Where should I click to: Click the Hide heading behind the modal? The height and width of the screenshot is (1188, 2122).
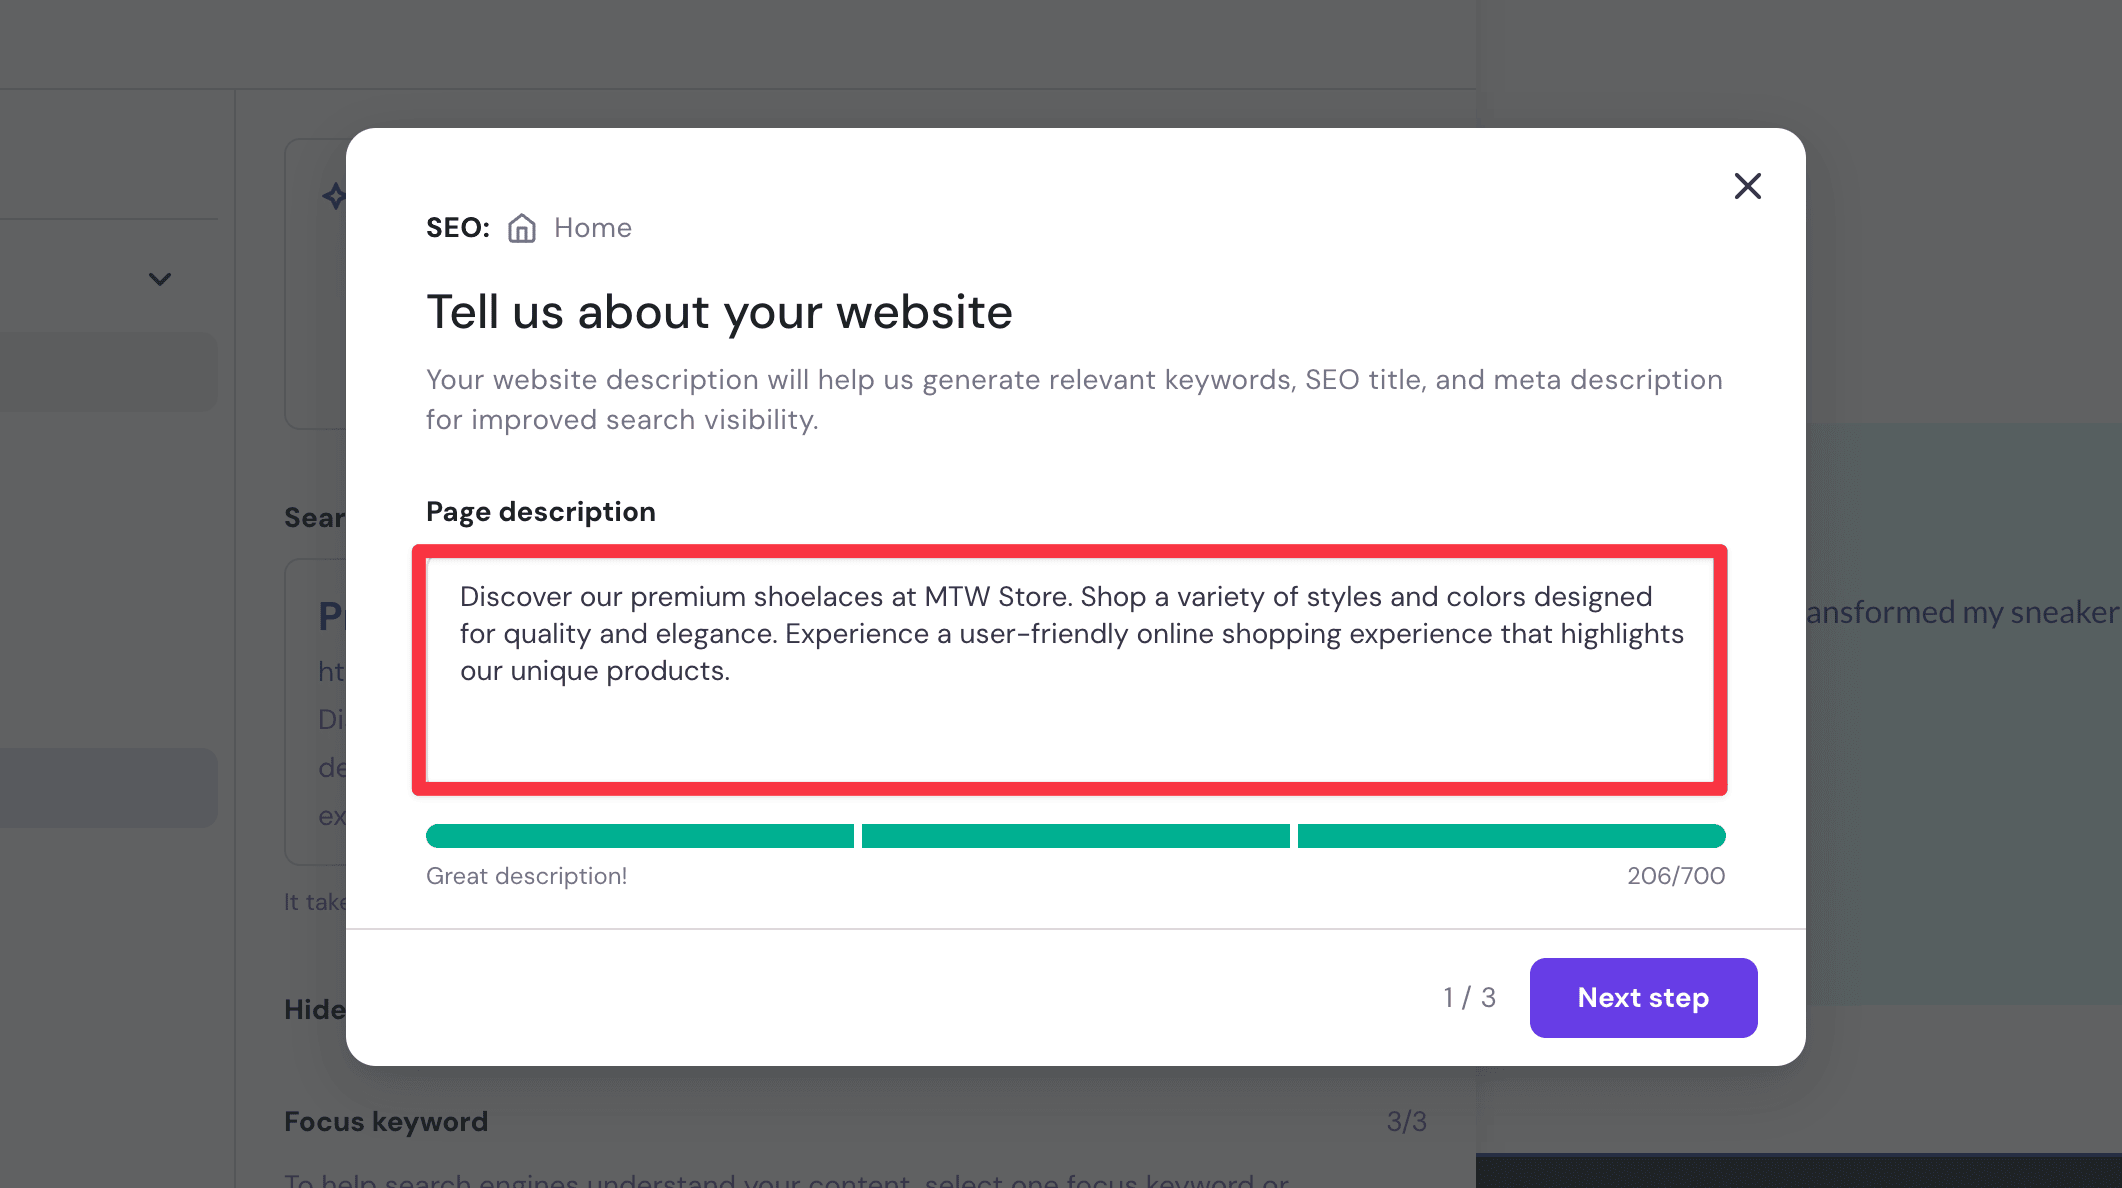[x=312, y=1009]
